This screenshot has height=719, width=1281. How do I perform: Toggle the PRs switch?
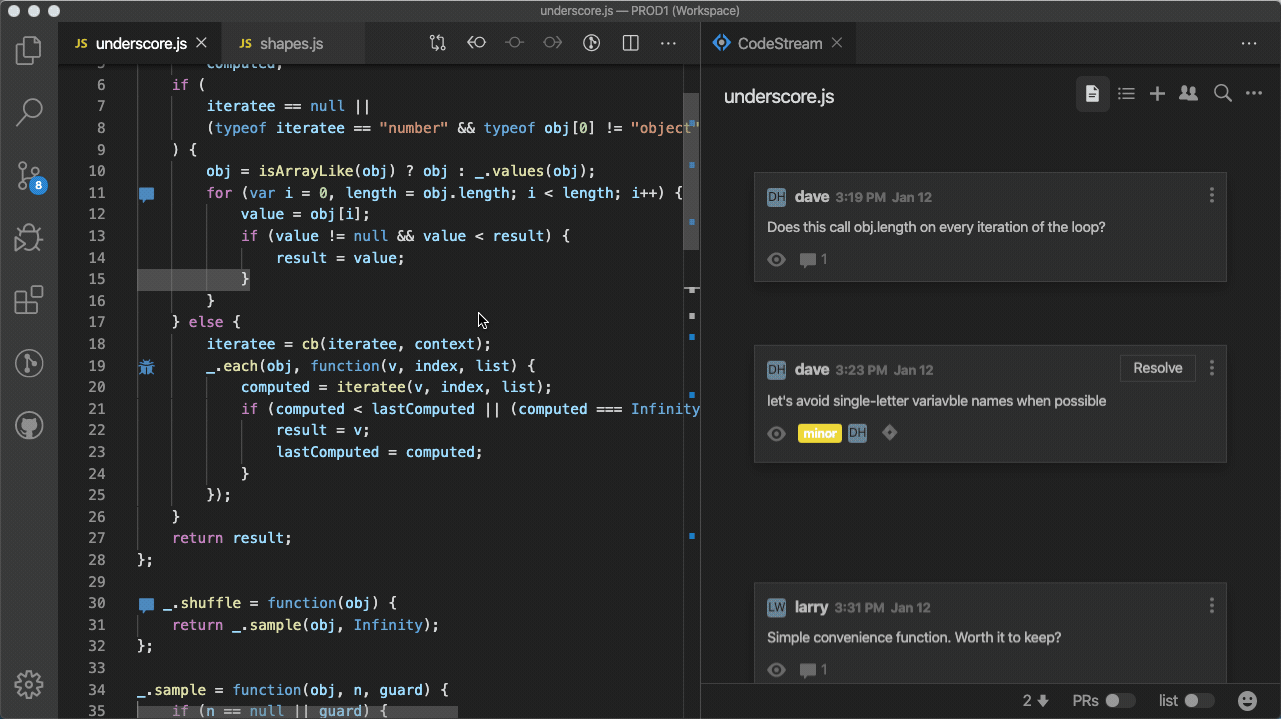(x=1119, y=701)
